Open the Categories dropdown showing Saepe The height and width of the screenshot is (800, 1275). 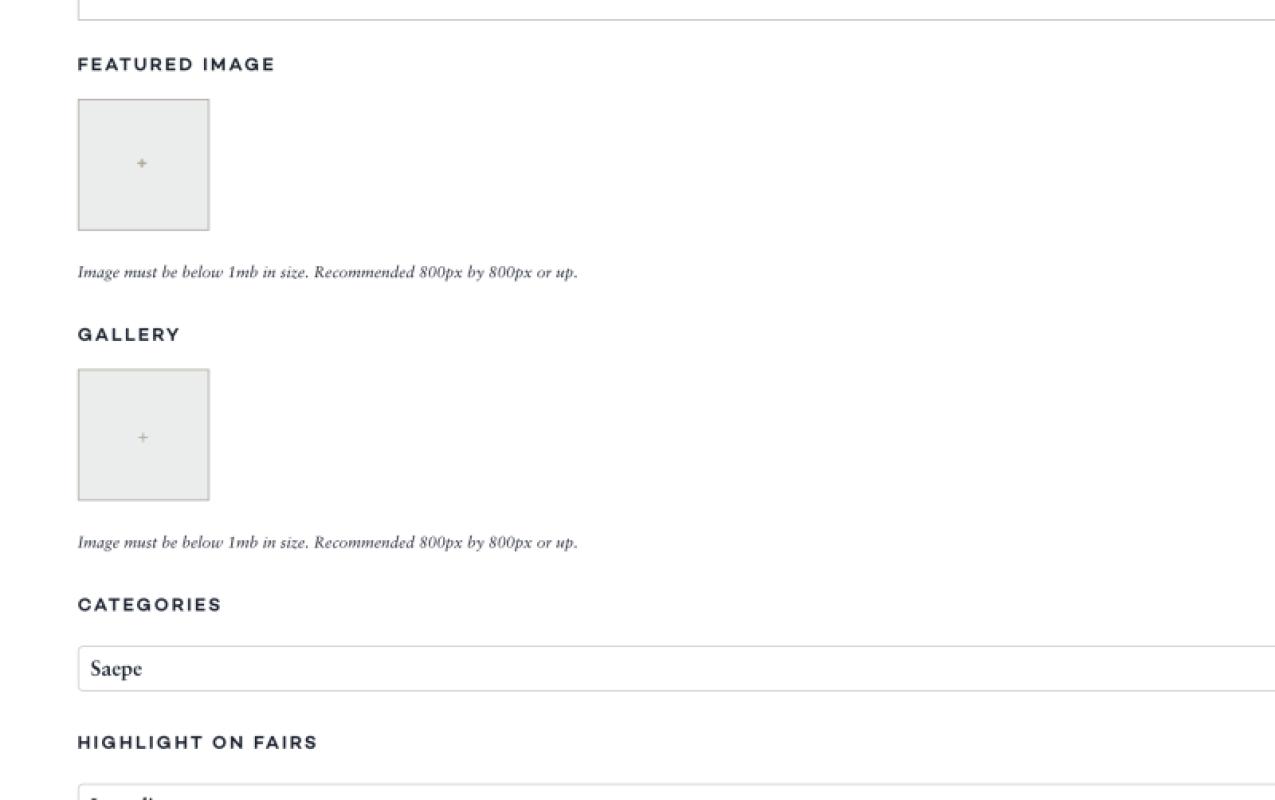676,668
